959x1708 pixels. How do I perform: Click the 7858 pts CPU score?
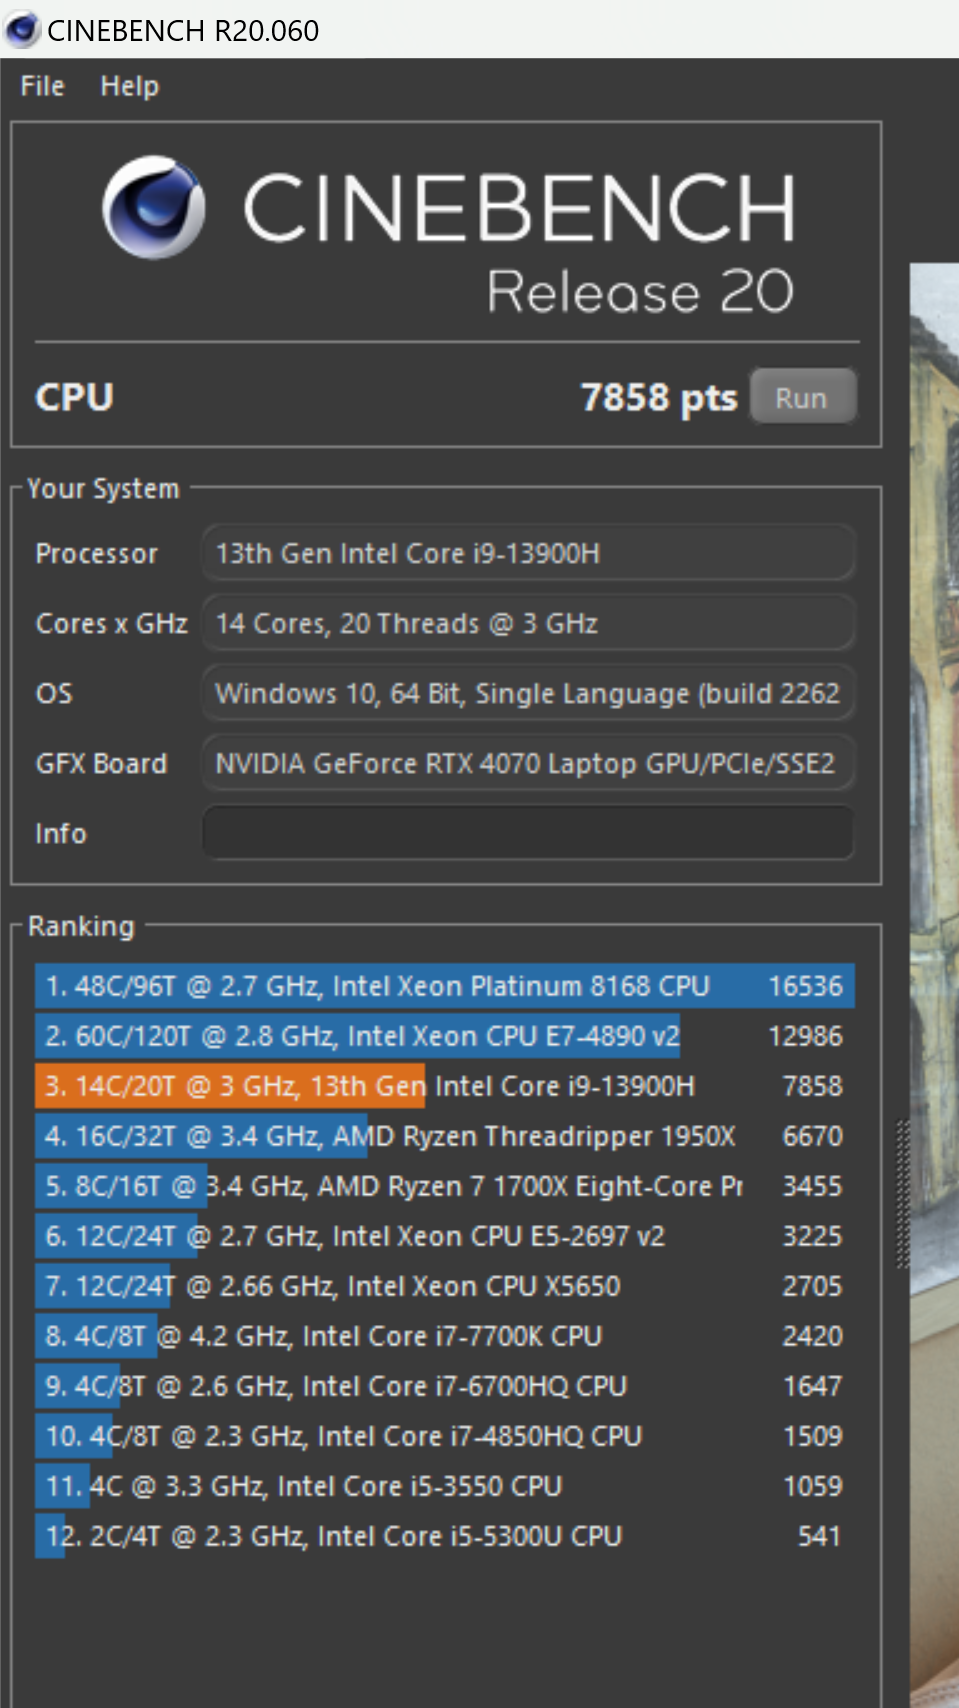pos(659,398)
